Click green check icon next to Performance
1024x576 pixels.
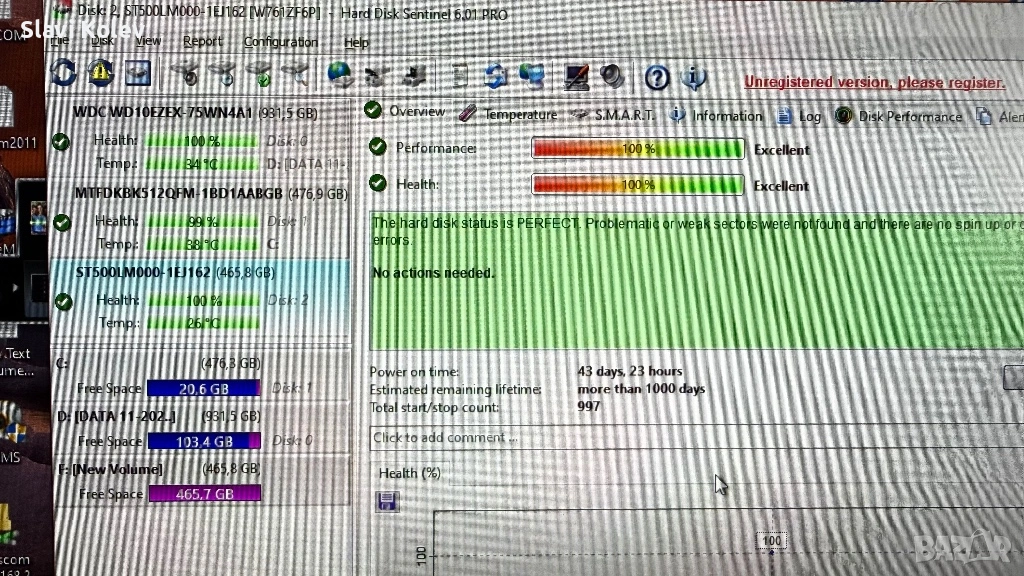click(377, 146)
